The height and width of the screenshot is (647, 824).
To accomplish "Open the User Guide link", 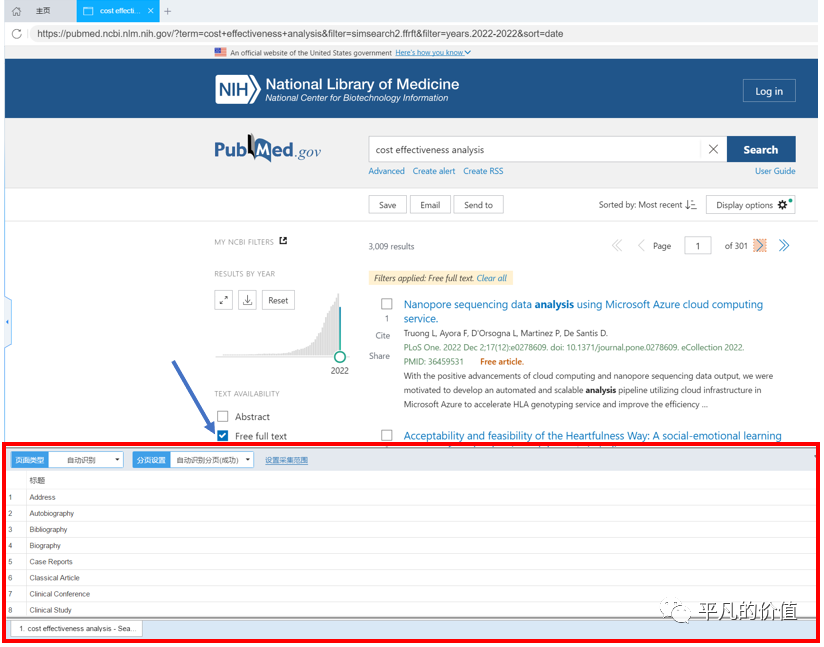I will click(x=775, y=171).
